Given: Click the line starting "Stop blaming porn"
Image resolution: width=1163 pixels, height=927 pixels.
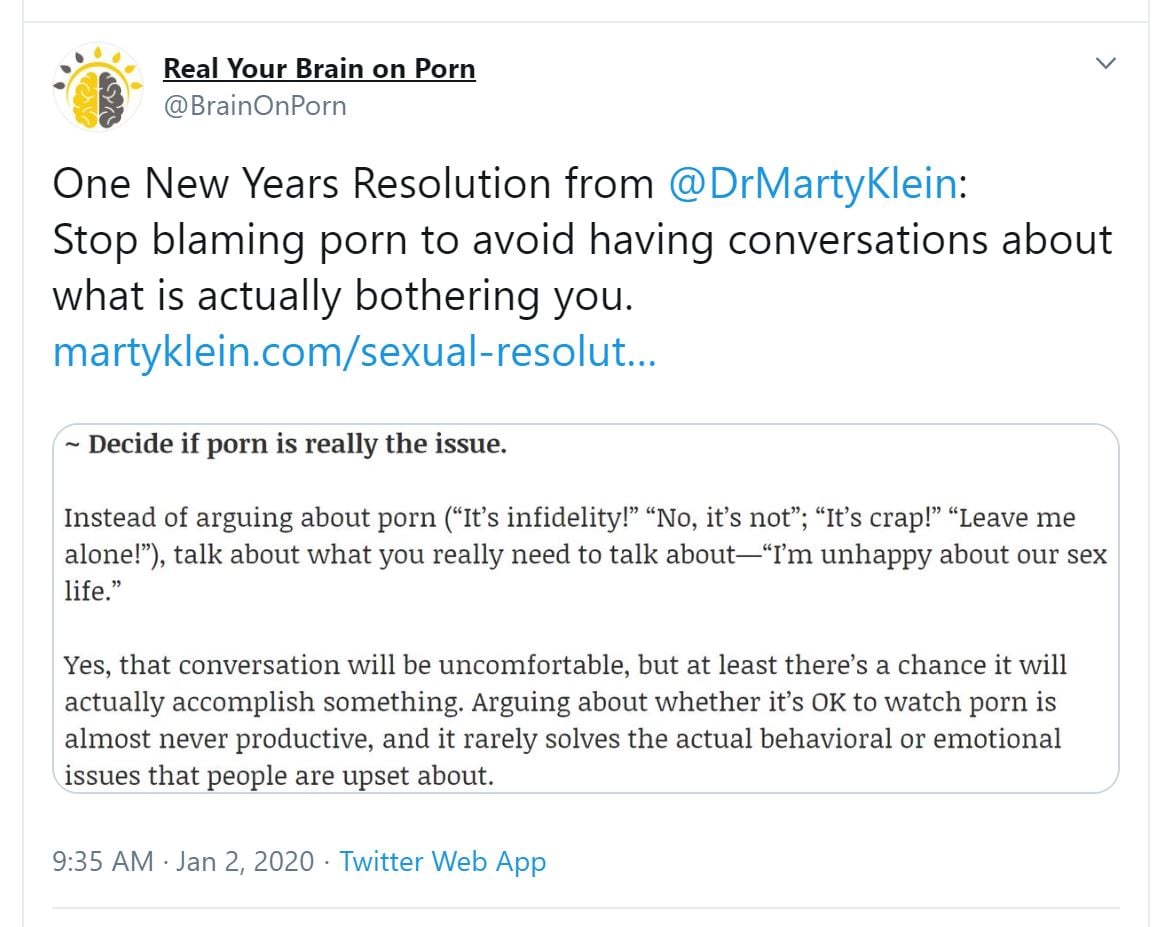Looking at the screenshot, I should [x=582, y=240].
